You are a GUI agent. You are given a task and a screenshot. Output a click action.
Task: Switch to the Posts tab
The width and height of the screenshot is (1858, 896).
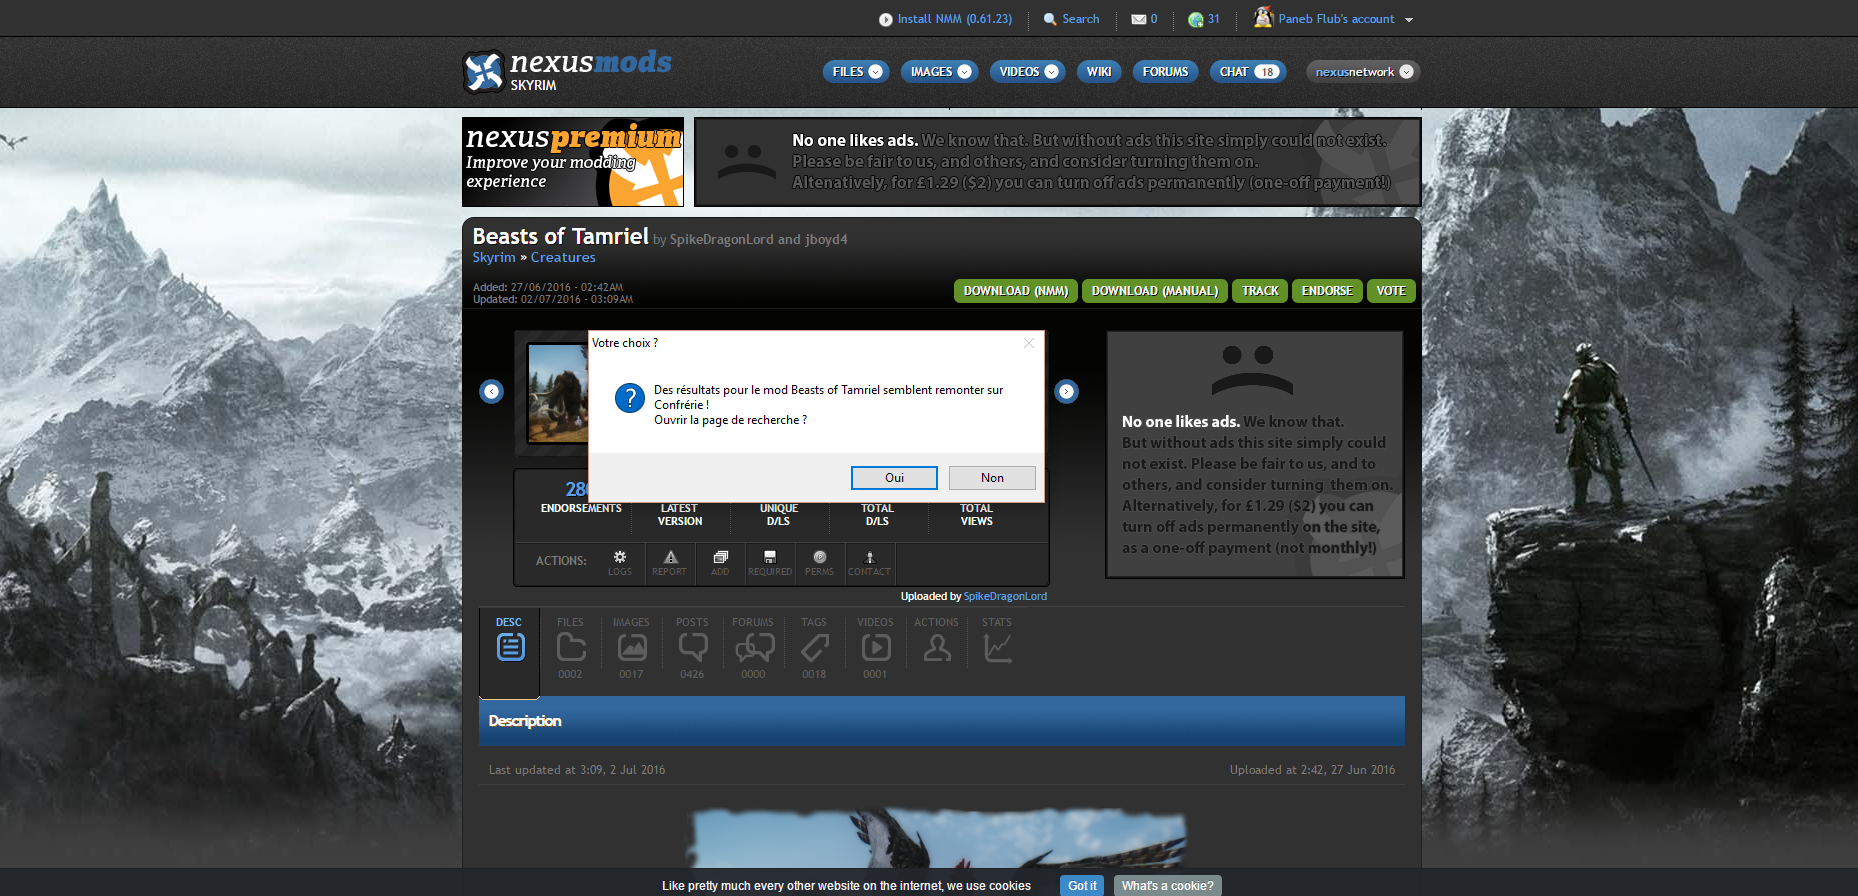(x=692, y=647)
